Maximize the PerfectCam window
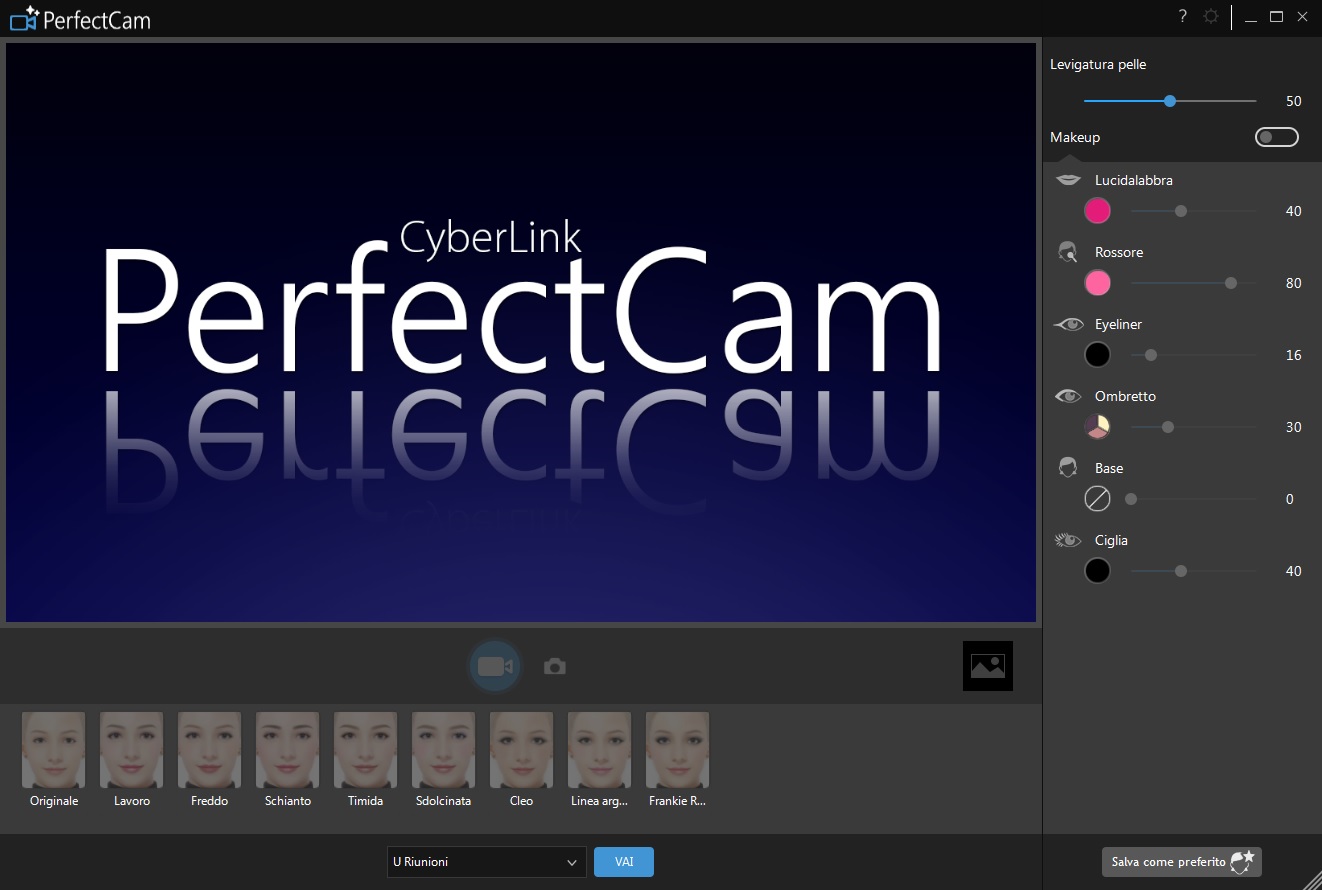The height and width of the screenshot is (890, 1322). coord(1276,16)
